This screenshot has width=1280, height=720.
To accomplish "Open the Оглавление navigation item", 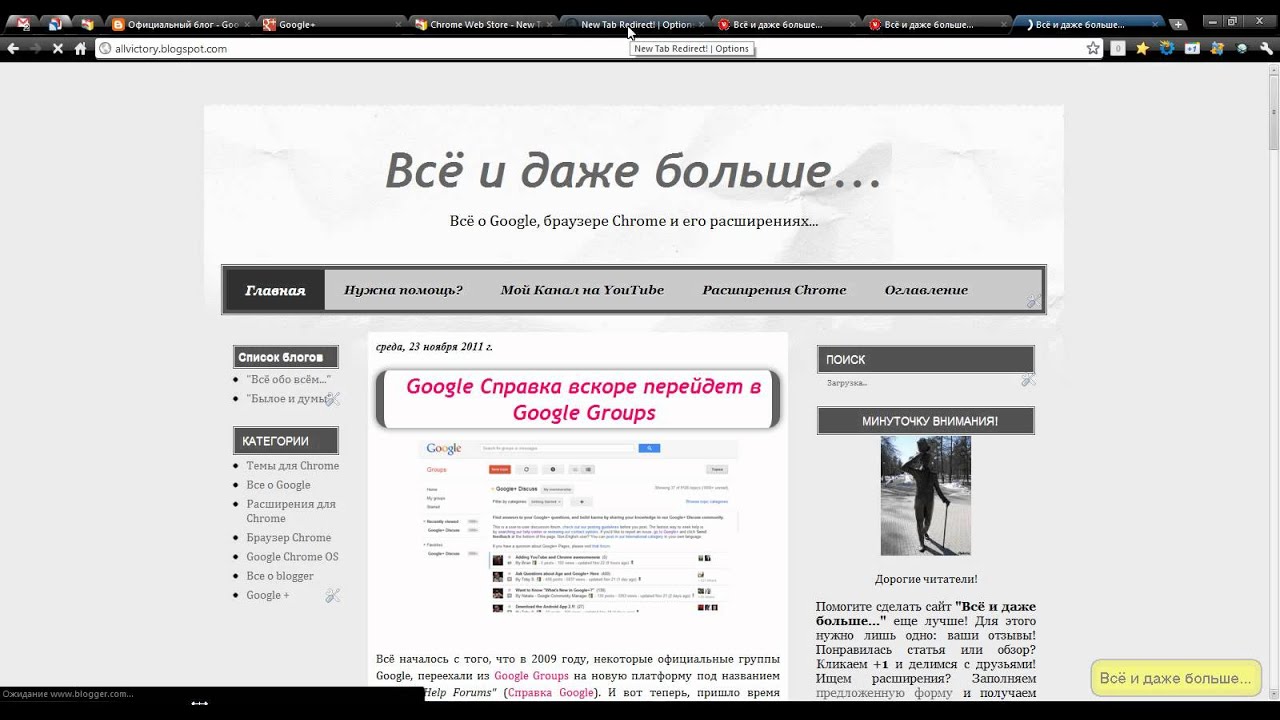I will coord(926,290).
